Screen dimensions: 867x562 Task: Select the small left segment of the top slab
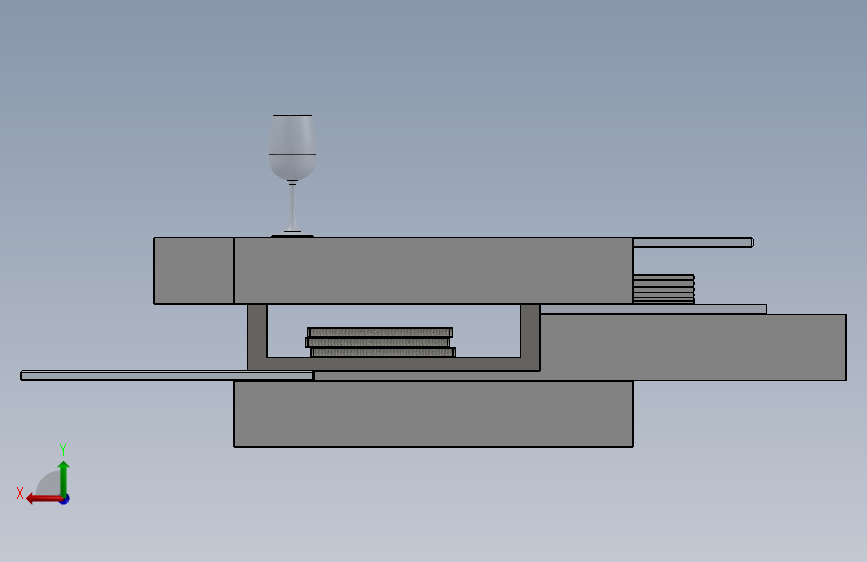click(194, 270)
